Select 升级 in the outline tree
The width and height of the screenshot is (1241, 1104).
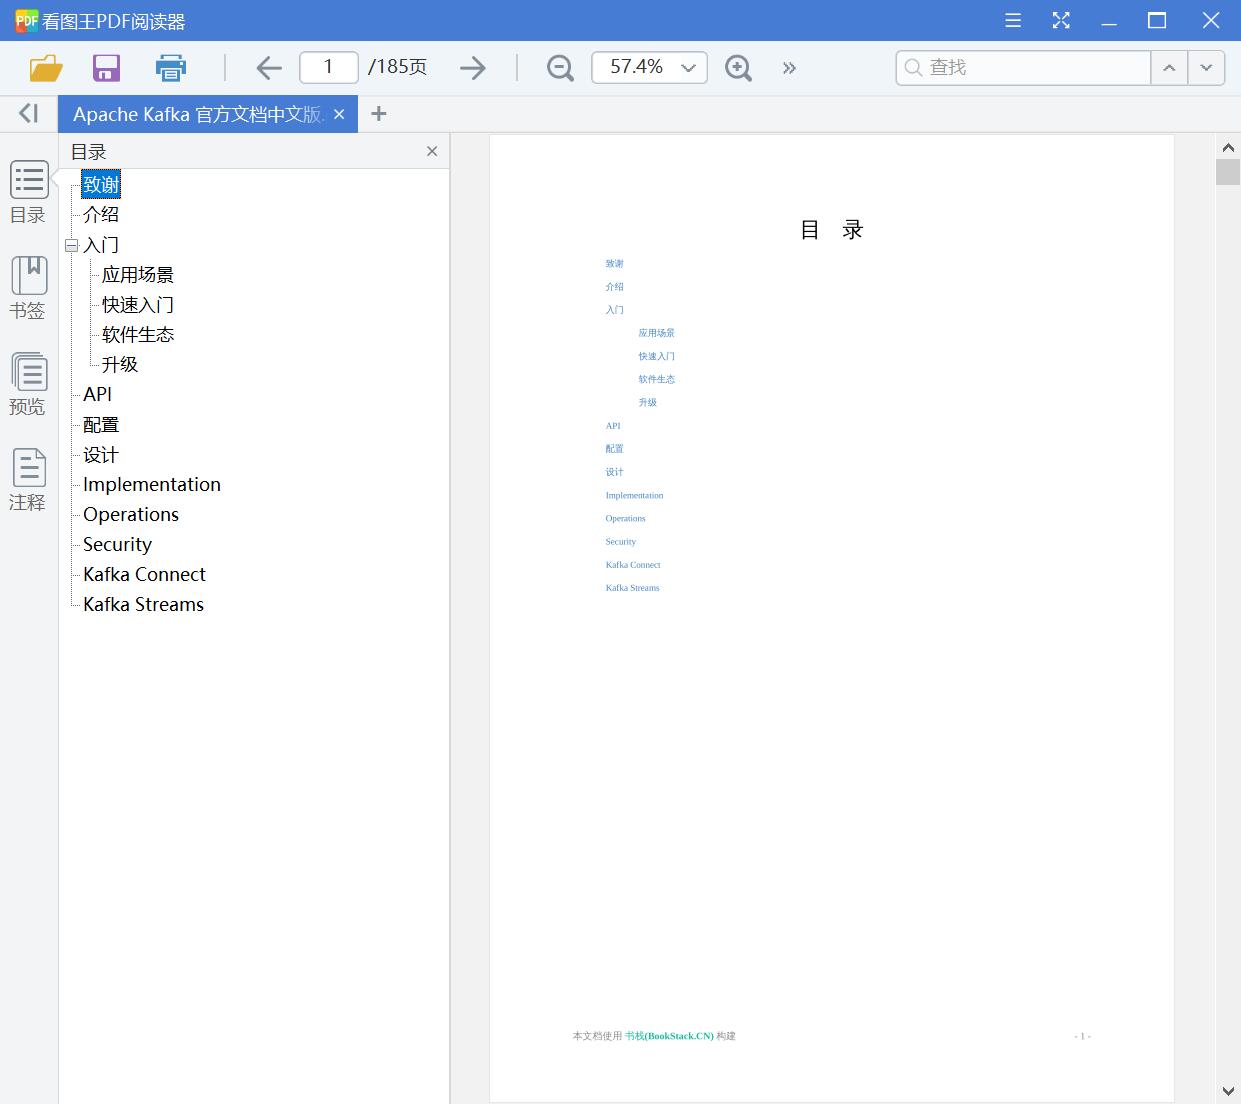click(120, 364)
